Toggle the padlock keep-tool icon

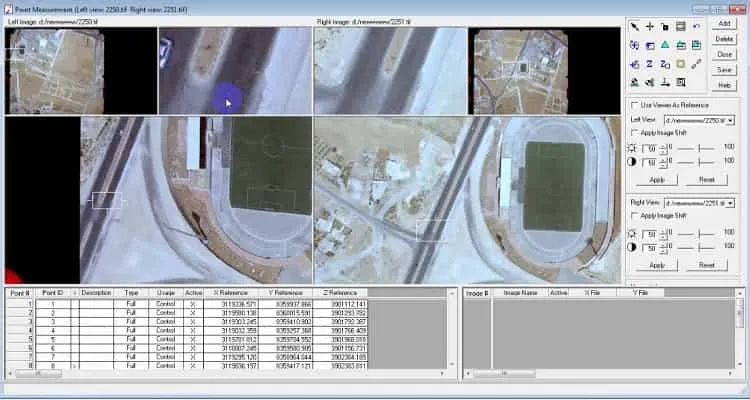665,27
